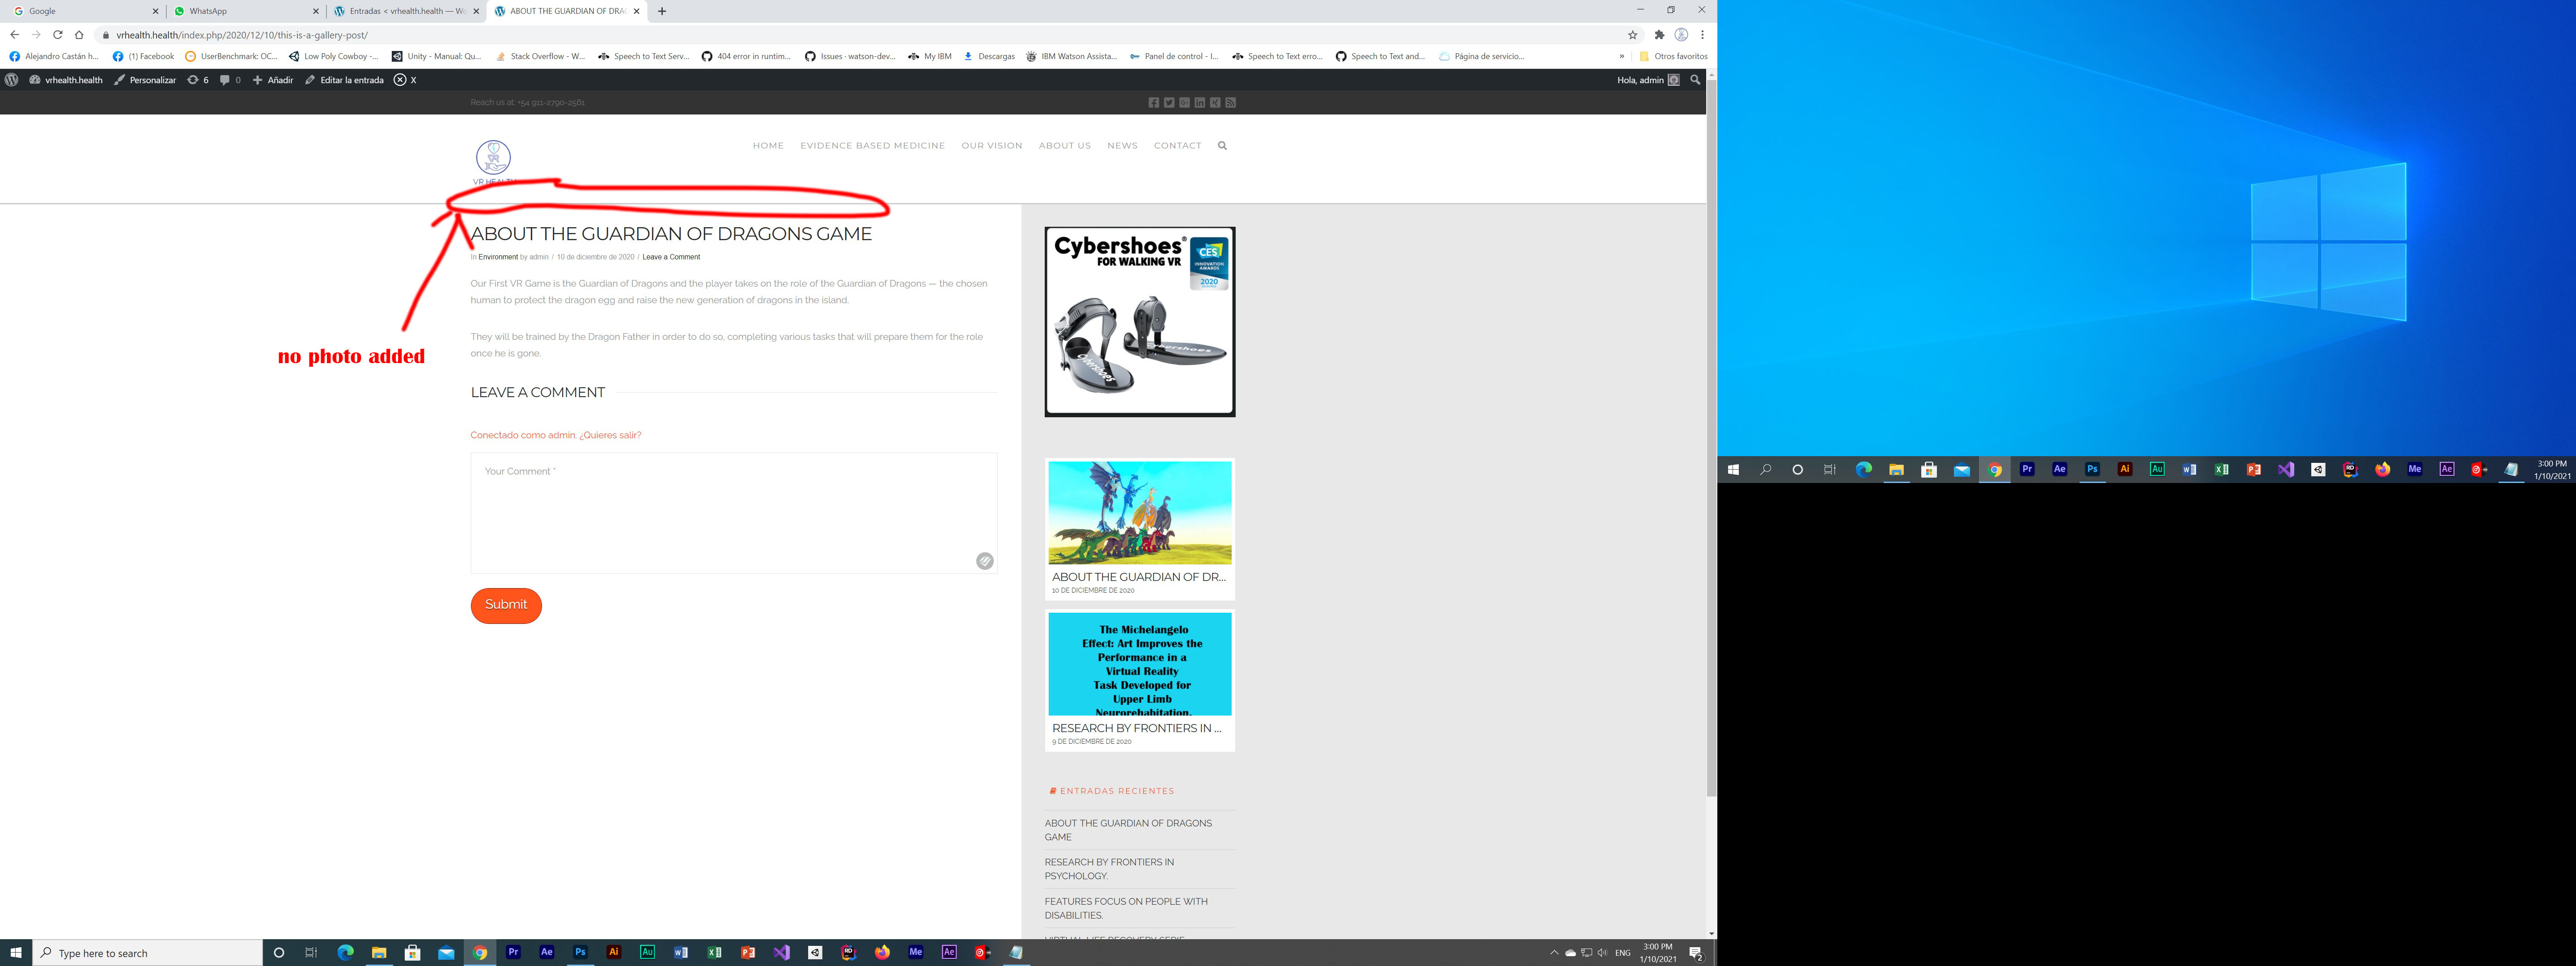This screenshot has width=2576, height=966.
Task: Open Unity on the right-hand desktop's taskbar
Action: point(2318,469)
